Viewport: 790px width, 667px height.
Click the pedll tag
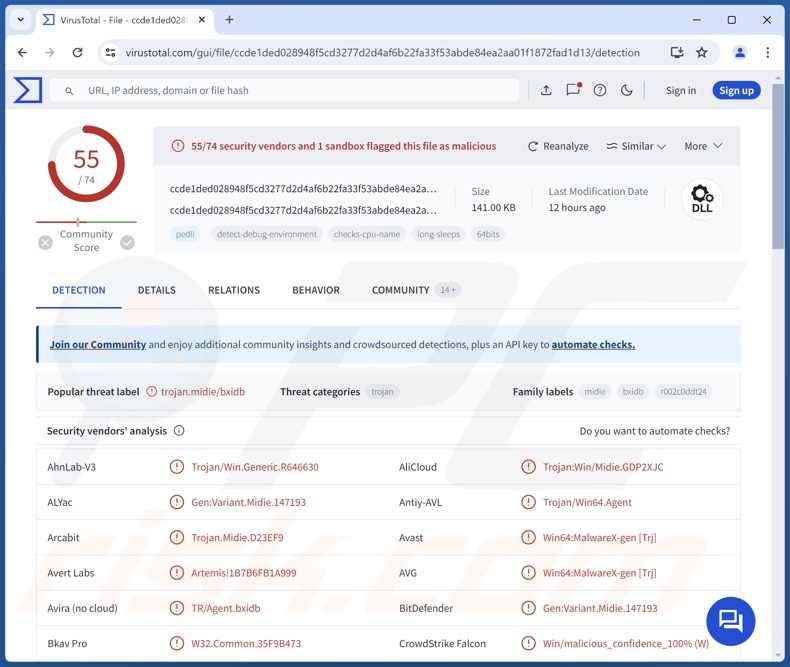click(185, 234)
